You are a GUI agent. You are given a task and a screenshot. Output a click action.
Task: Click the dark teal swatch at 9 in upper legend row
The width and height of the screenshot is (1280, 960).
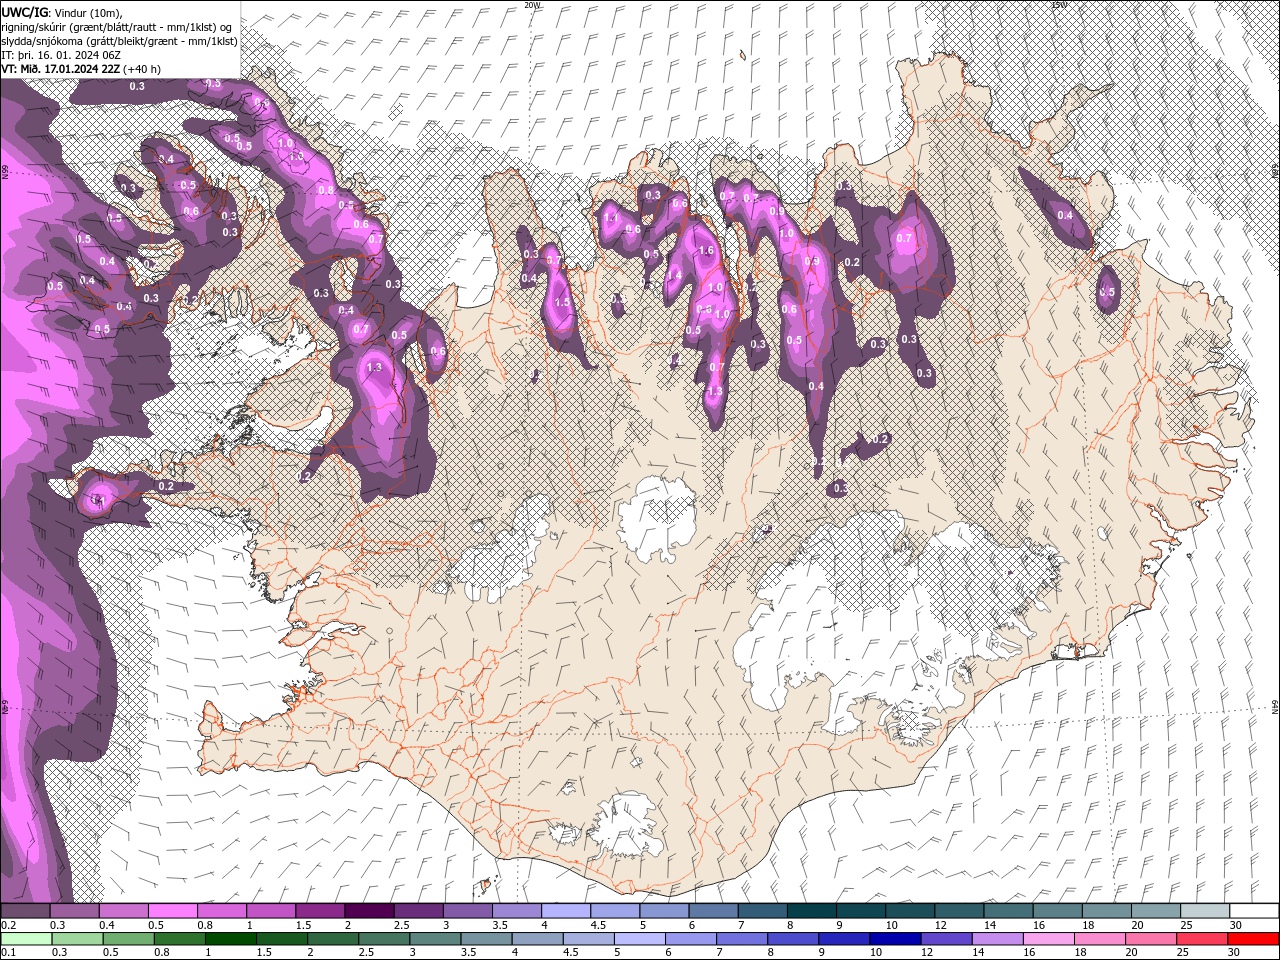(861, 911)
